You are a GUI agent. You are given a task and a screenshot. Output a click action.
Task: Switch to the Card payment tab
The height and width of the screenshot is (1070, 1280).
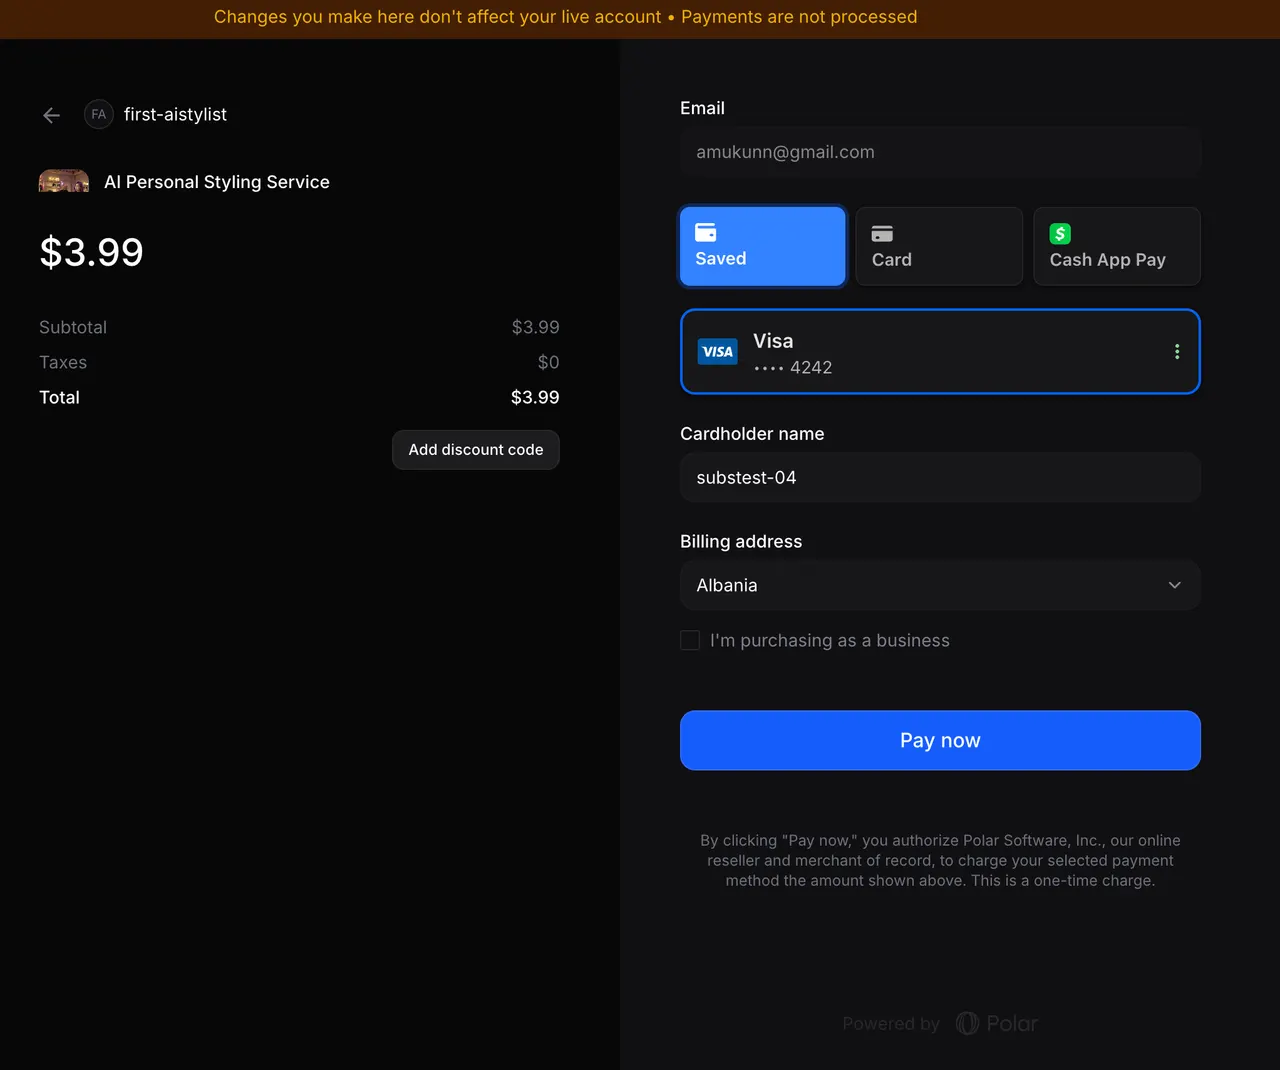(x=939, y=247)
